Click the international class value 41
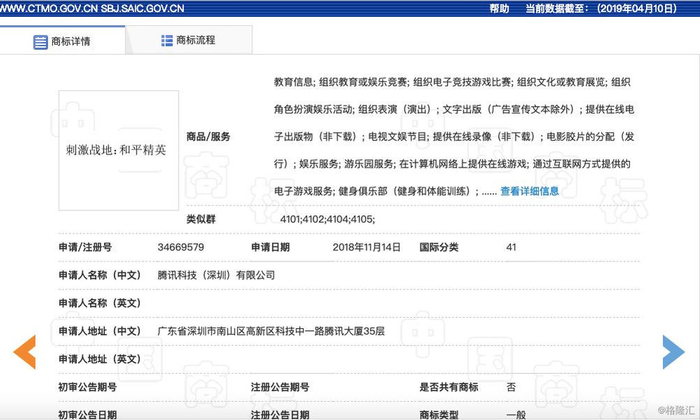The width and height of the screenshot is (700, 420). point(511,247)
